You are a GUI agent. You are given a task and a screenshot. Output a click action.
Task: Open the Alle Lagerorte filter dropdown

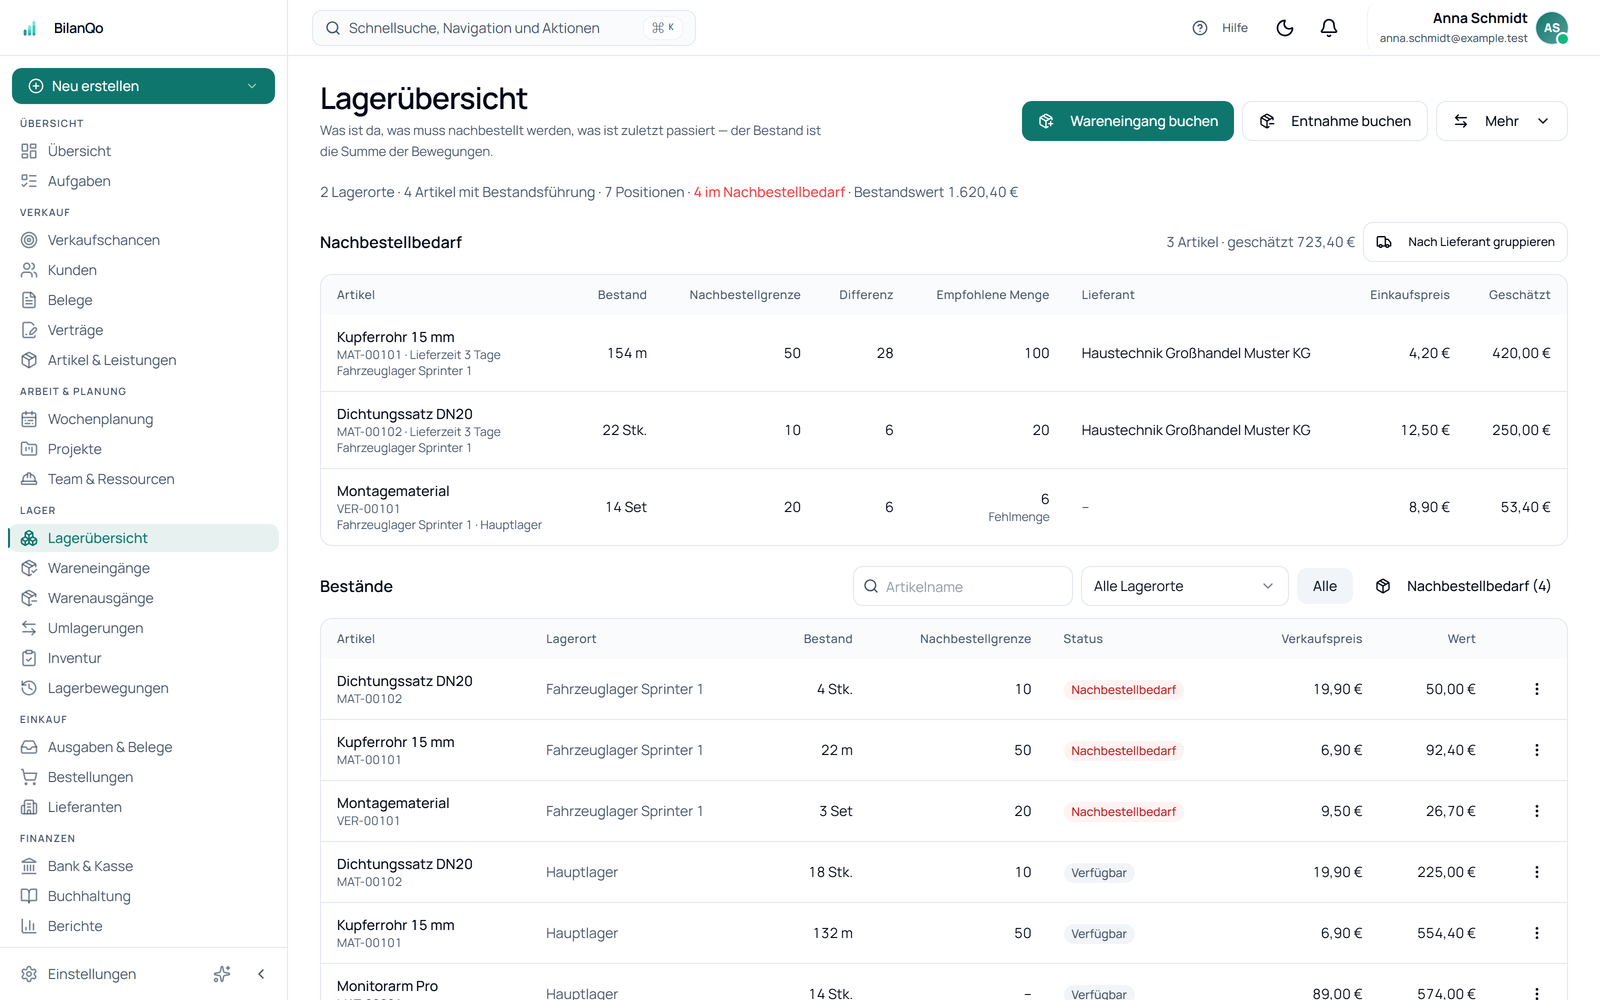point(1185,586)
